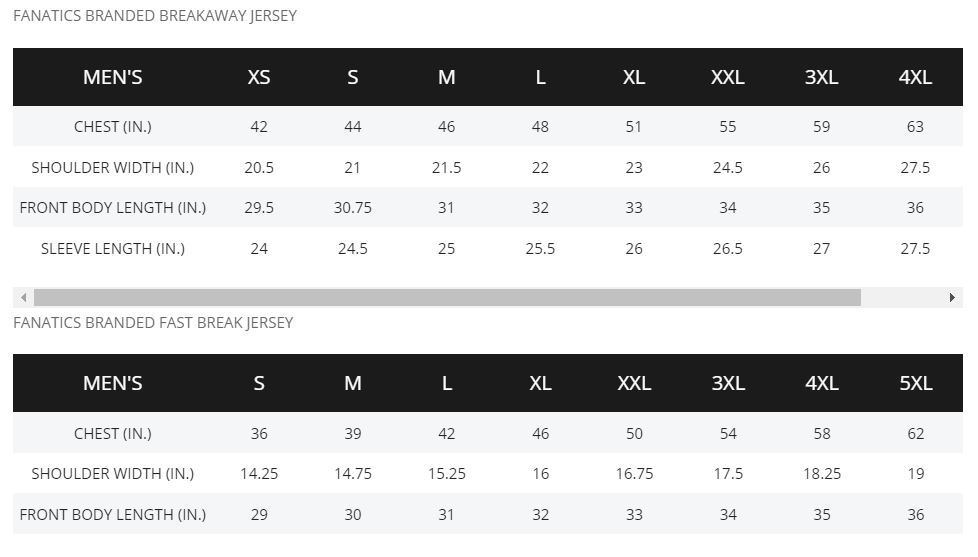Click the 25.5 sleeve length cell

(x=540, y=249)
